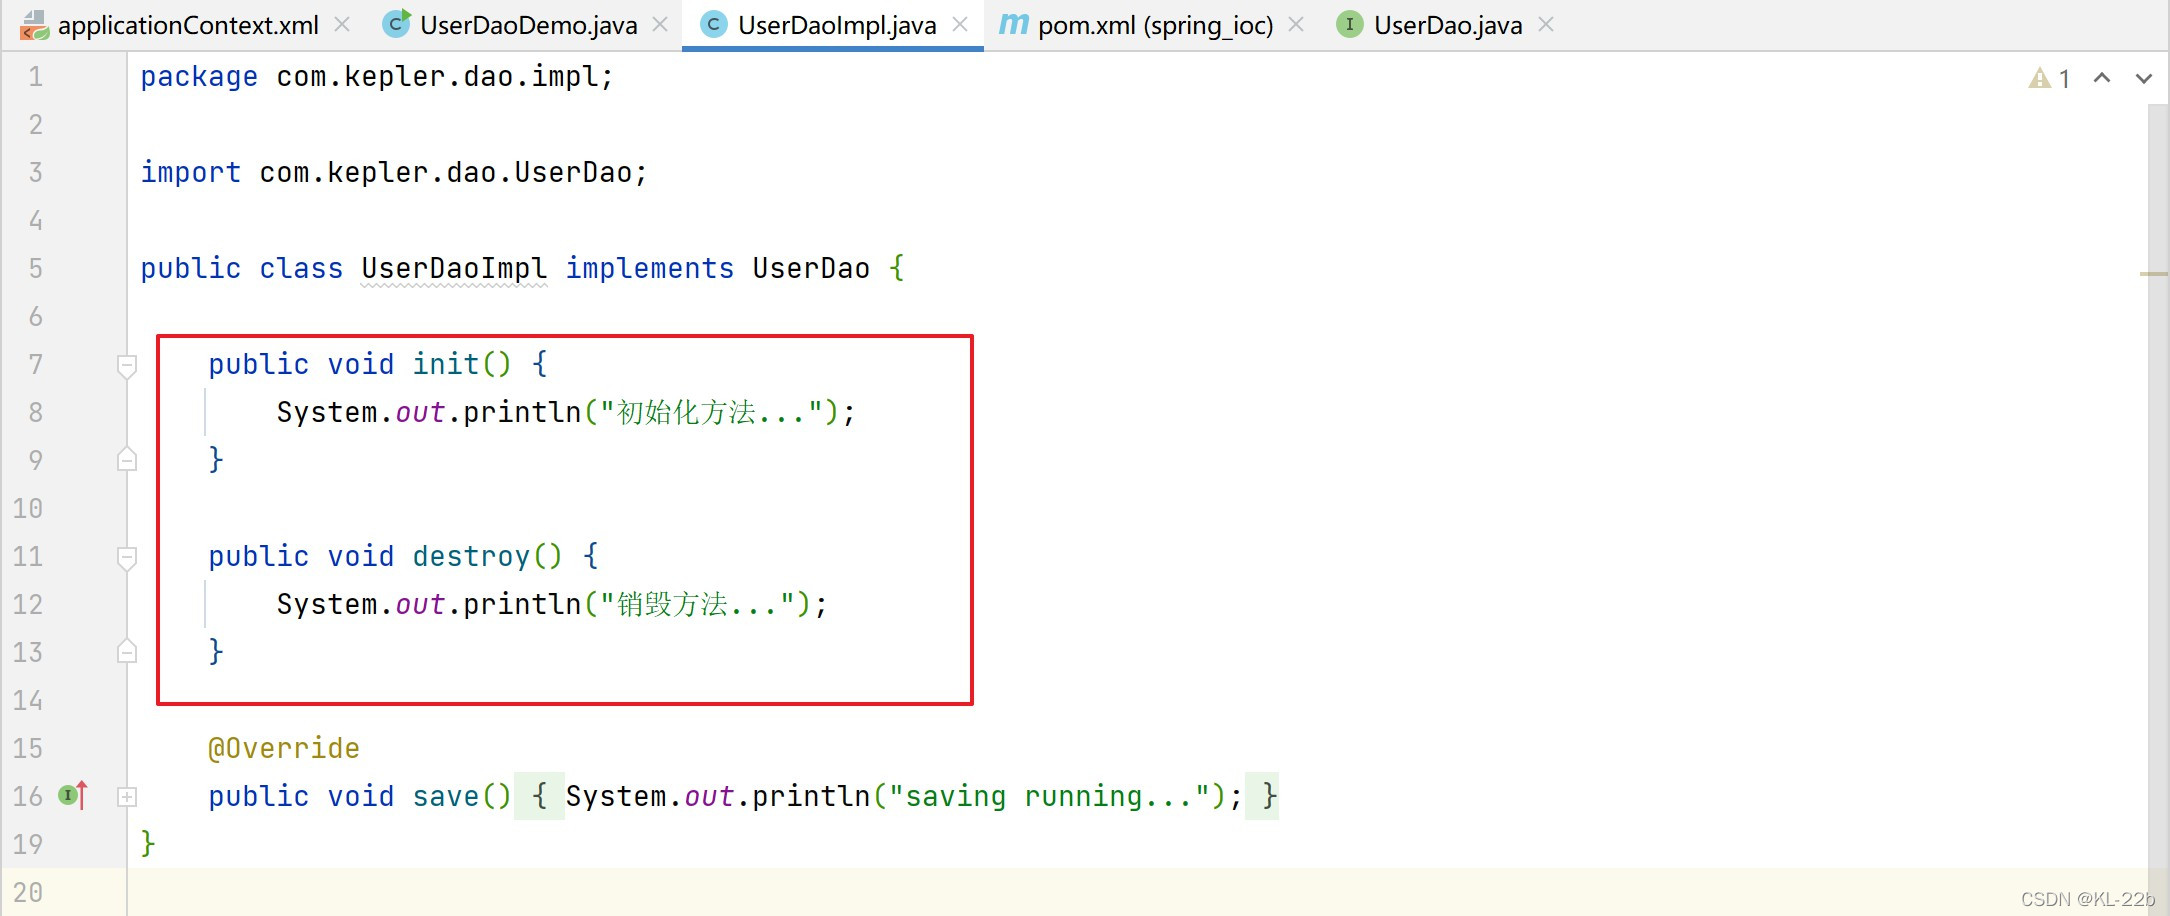Click the "saving running..." string literal
2170x916 pixels.
click(x=1052, y=796)
